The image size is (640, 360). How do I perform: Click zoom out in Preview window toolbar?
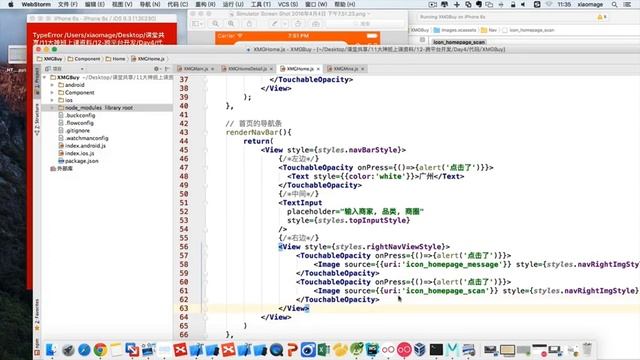click(216, 24)
